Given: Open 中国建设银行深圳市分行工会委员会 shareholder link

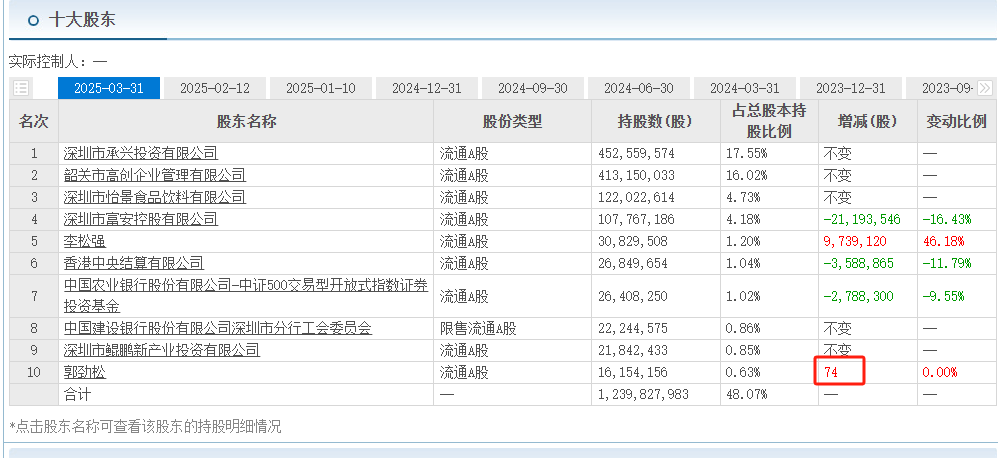Looking at the screenshot, I should pos(218,328).
